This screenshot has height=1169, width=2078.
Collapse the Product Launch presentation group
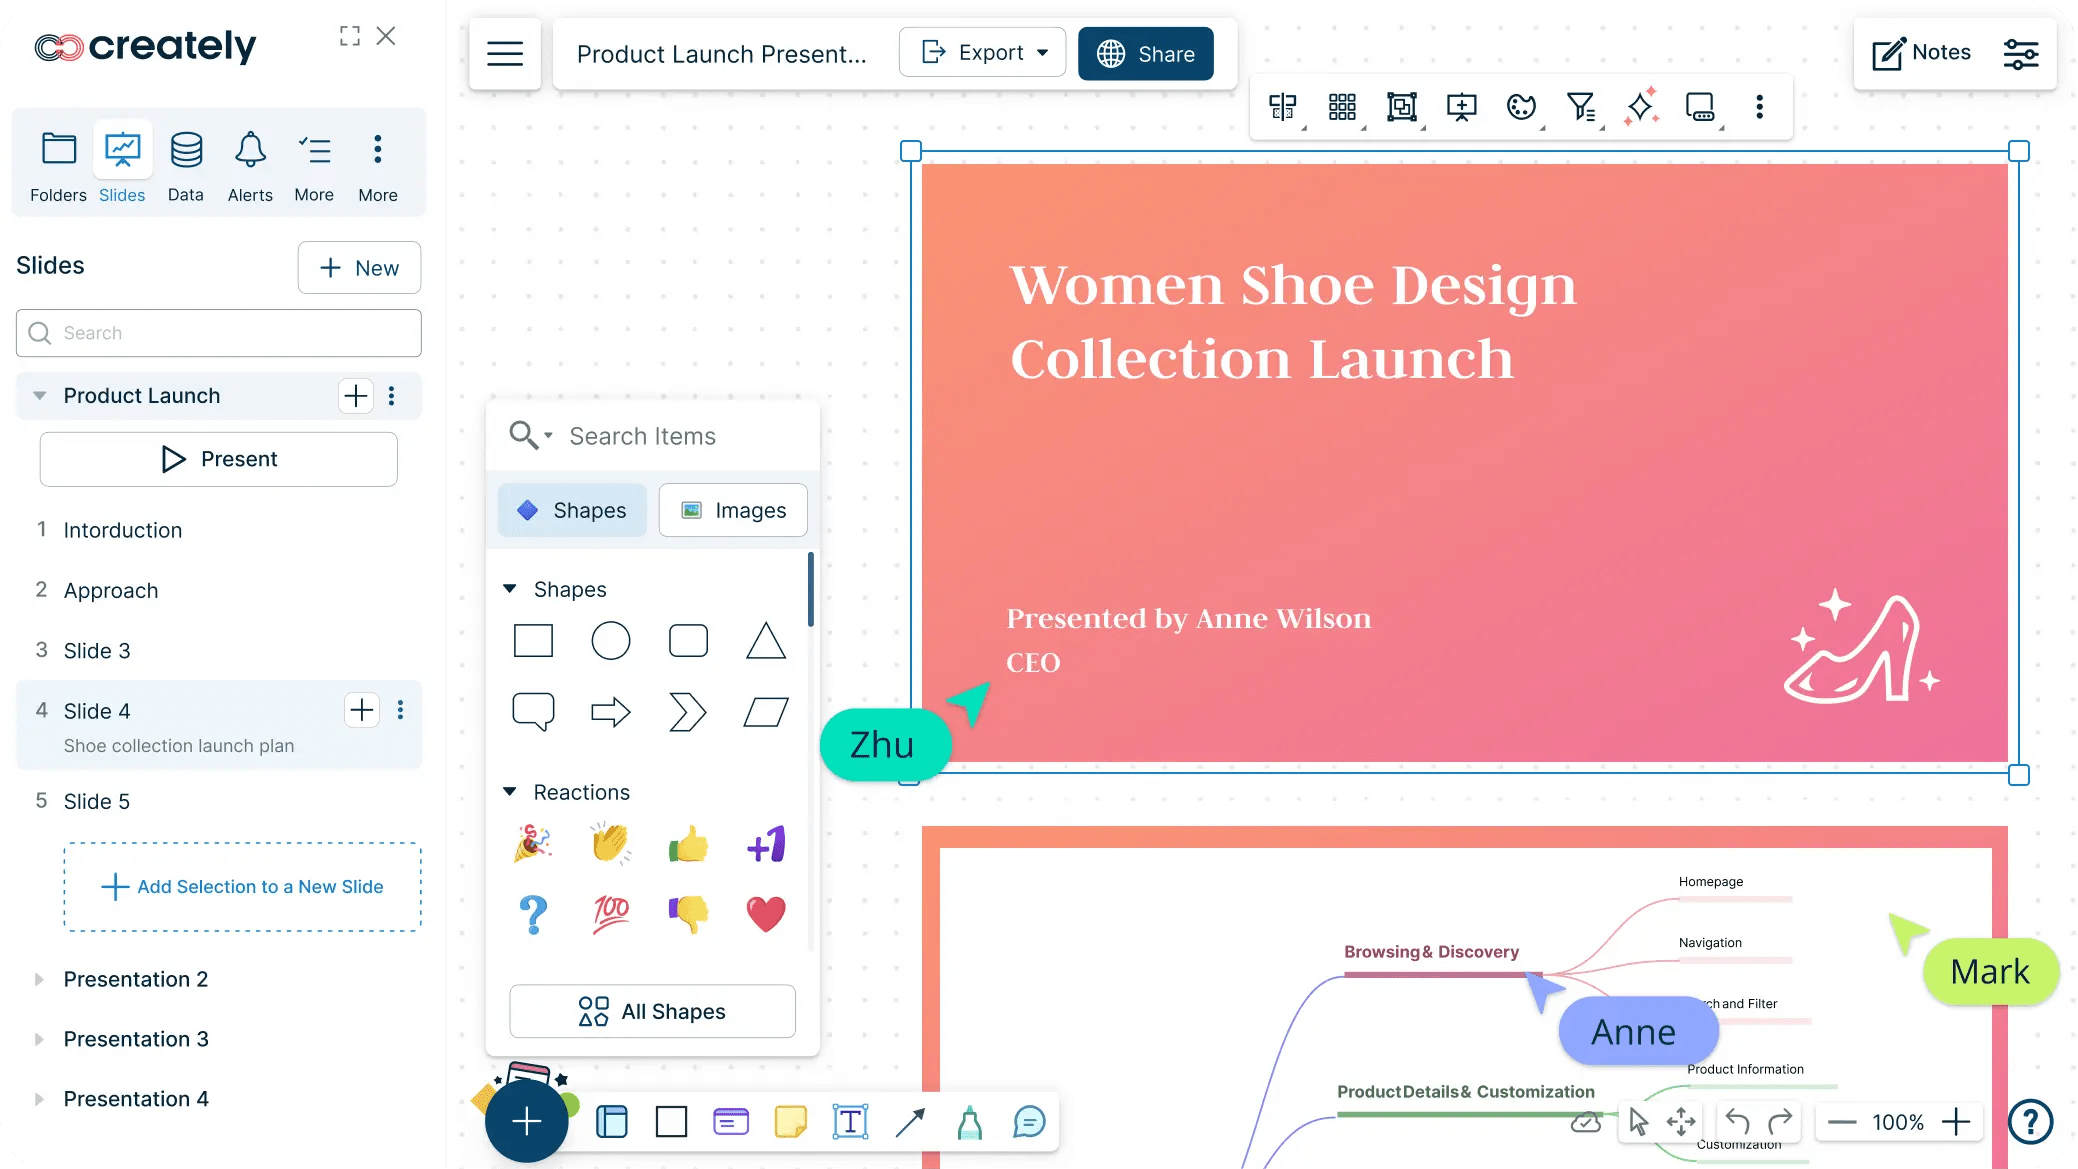click(40, 396)
